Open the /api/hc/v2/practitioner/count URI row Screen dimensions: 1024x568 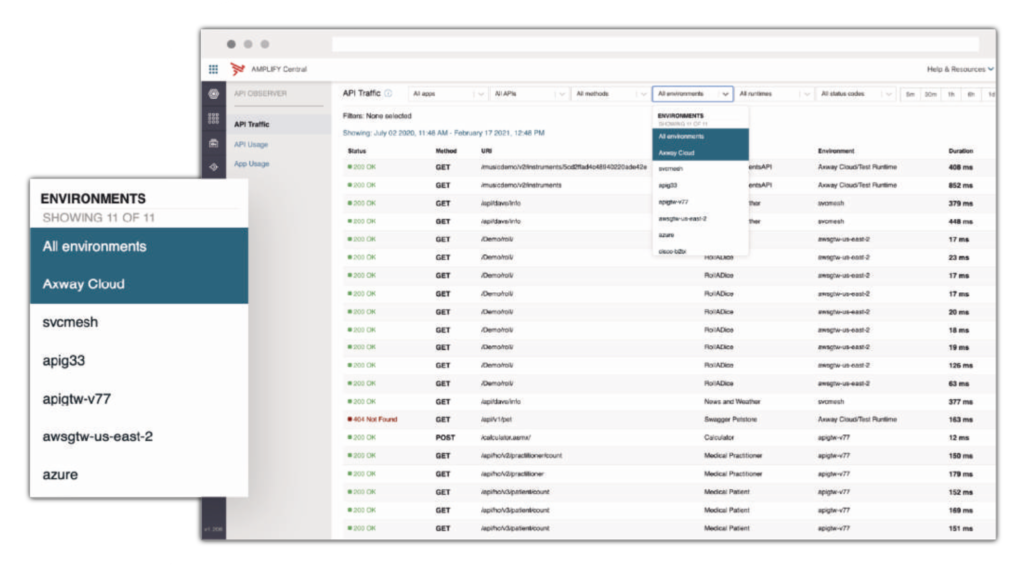(x=521, y=456)
